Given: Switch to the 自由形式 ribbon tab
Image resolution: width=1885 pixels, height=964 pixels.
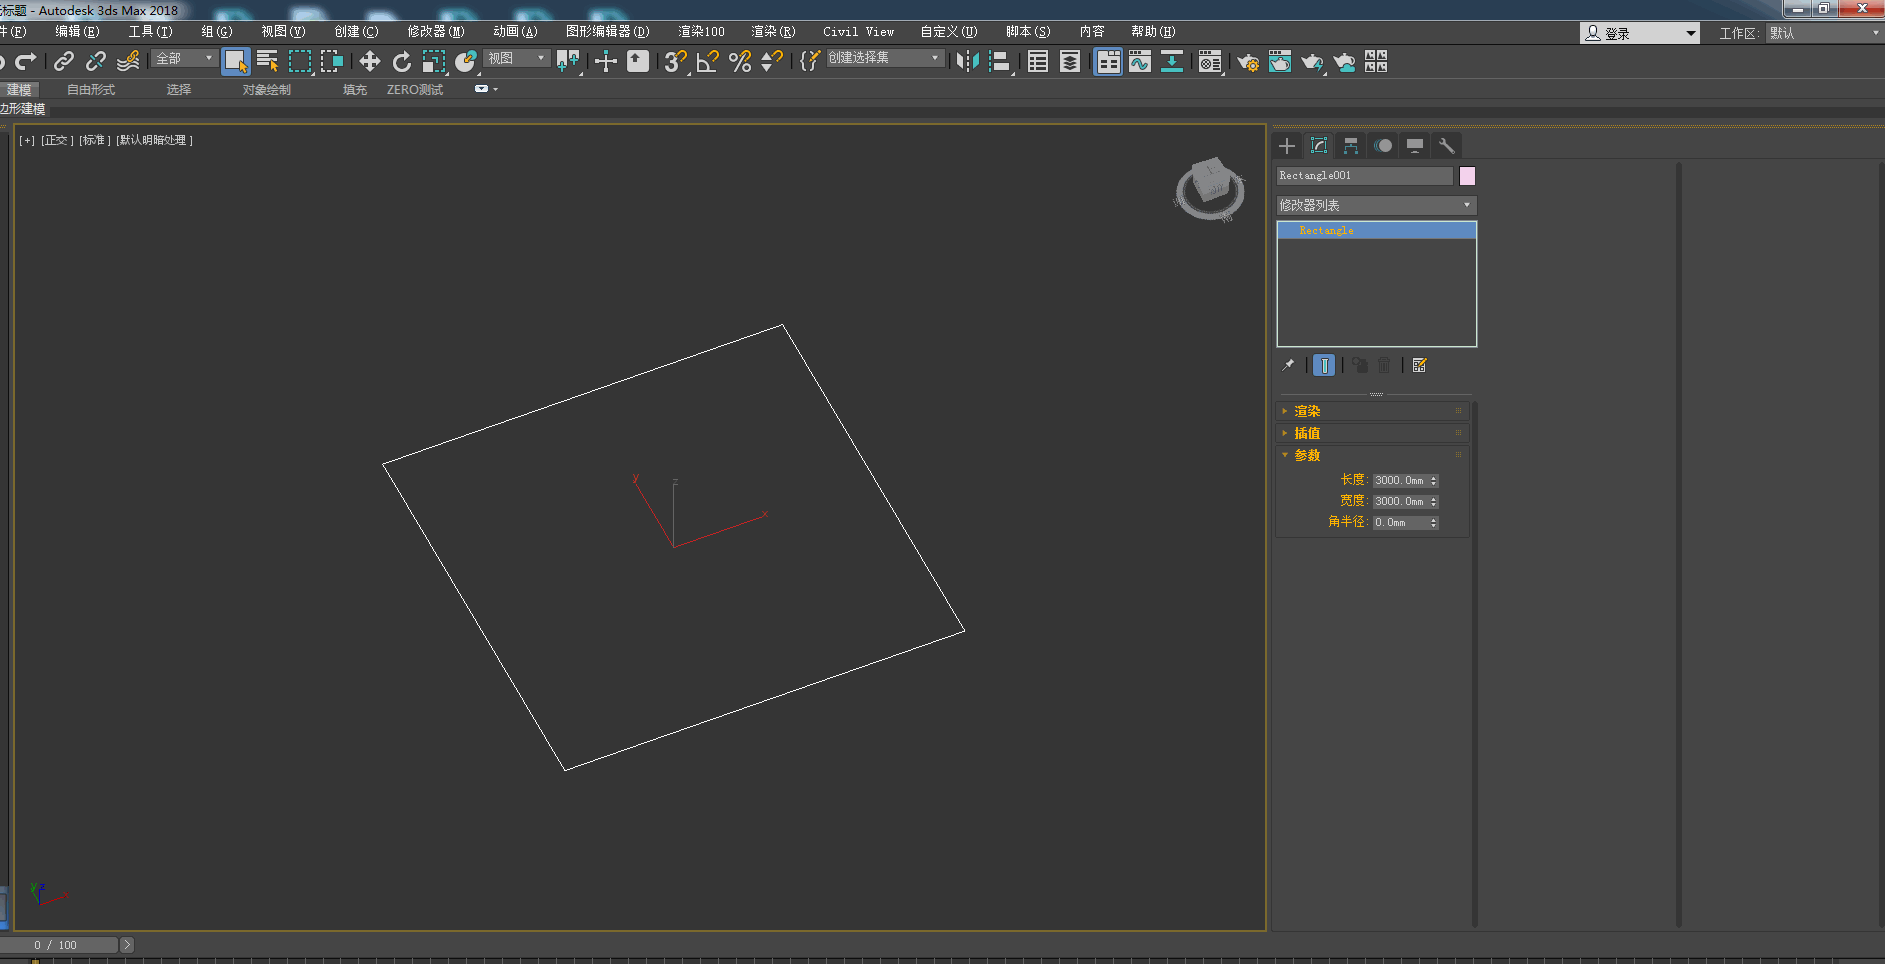Looking at the screenshot, I should 91,90.
